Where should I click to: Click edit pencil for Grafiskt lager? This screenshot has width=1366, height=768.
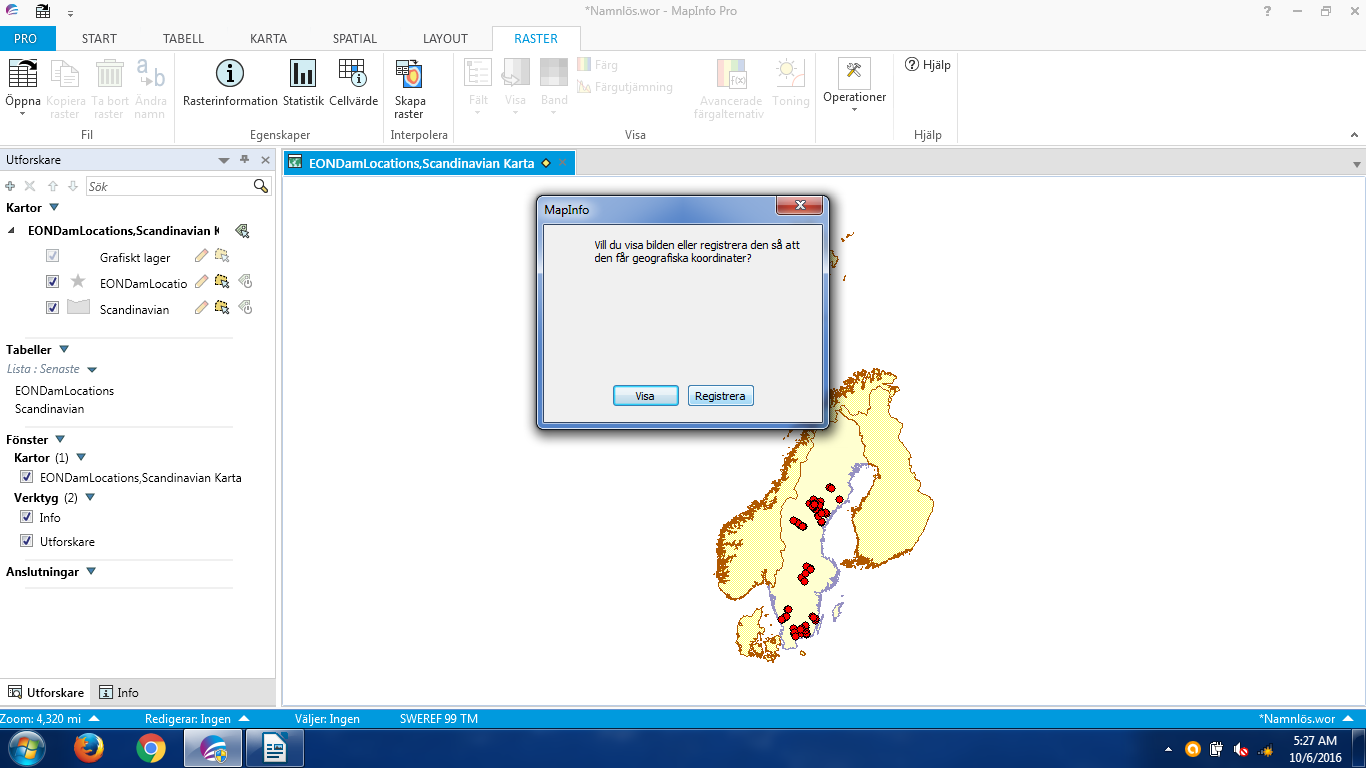[x=202, y=256]
